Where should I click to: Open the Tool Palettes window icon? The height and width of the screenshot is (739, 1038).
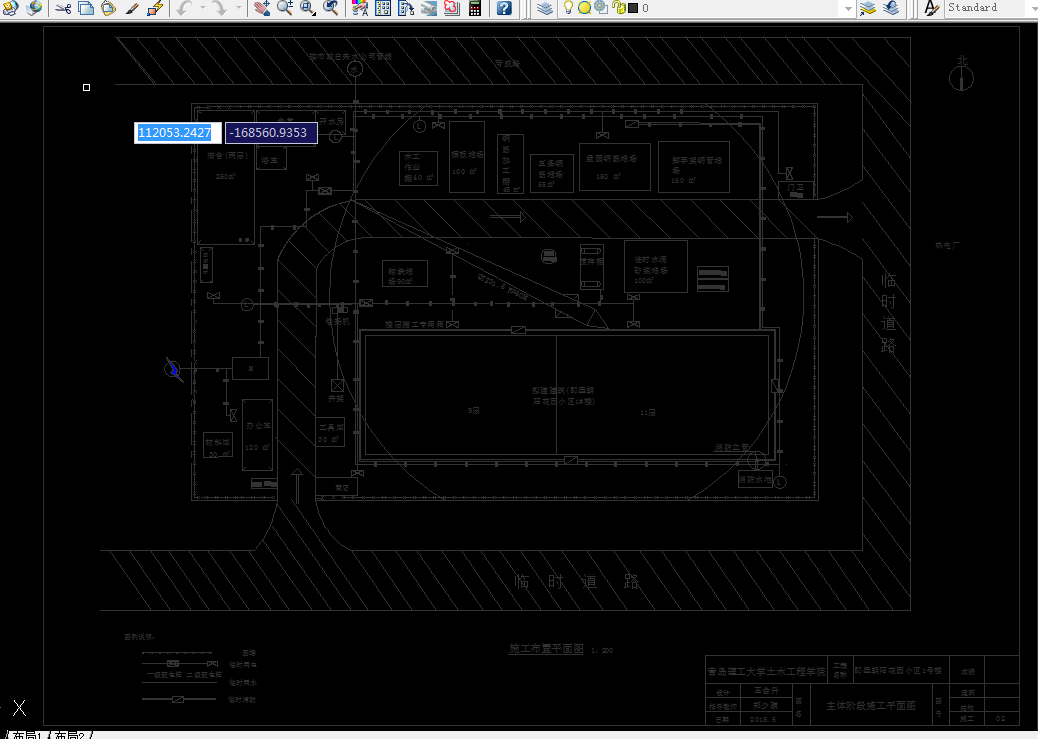pyautogui.click(x=406, y=8)
